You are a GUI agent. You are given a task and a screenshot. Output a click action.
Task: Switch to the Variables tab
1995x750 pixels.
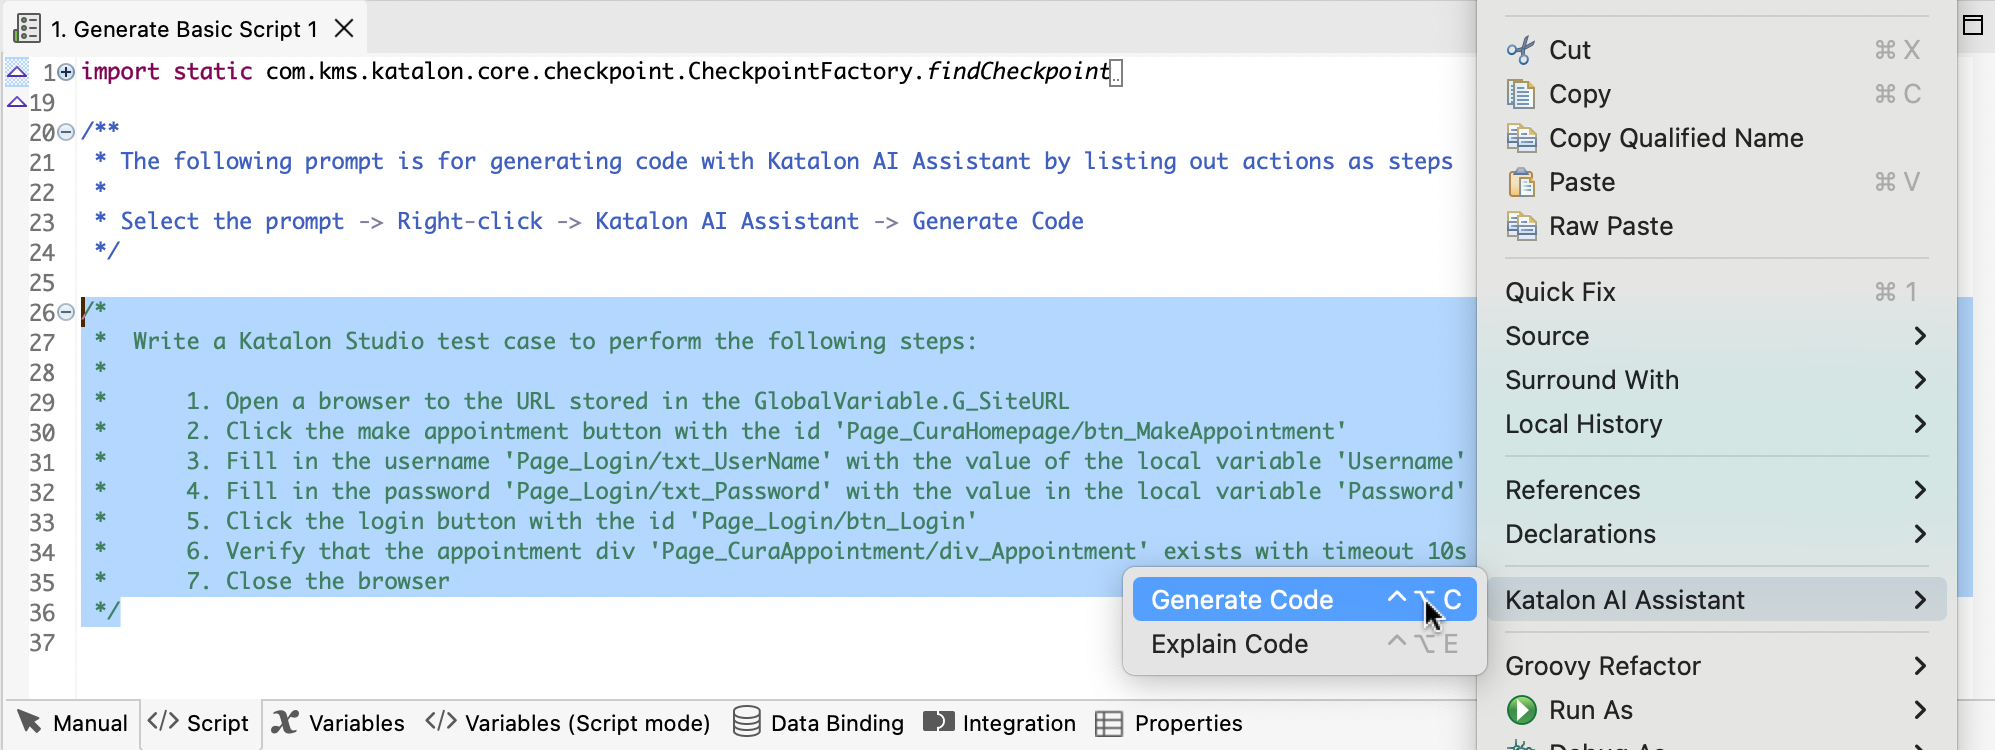coord(338,723)
